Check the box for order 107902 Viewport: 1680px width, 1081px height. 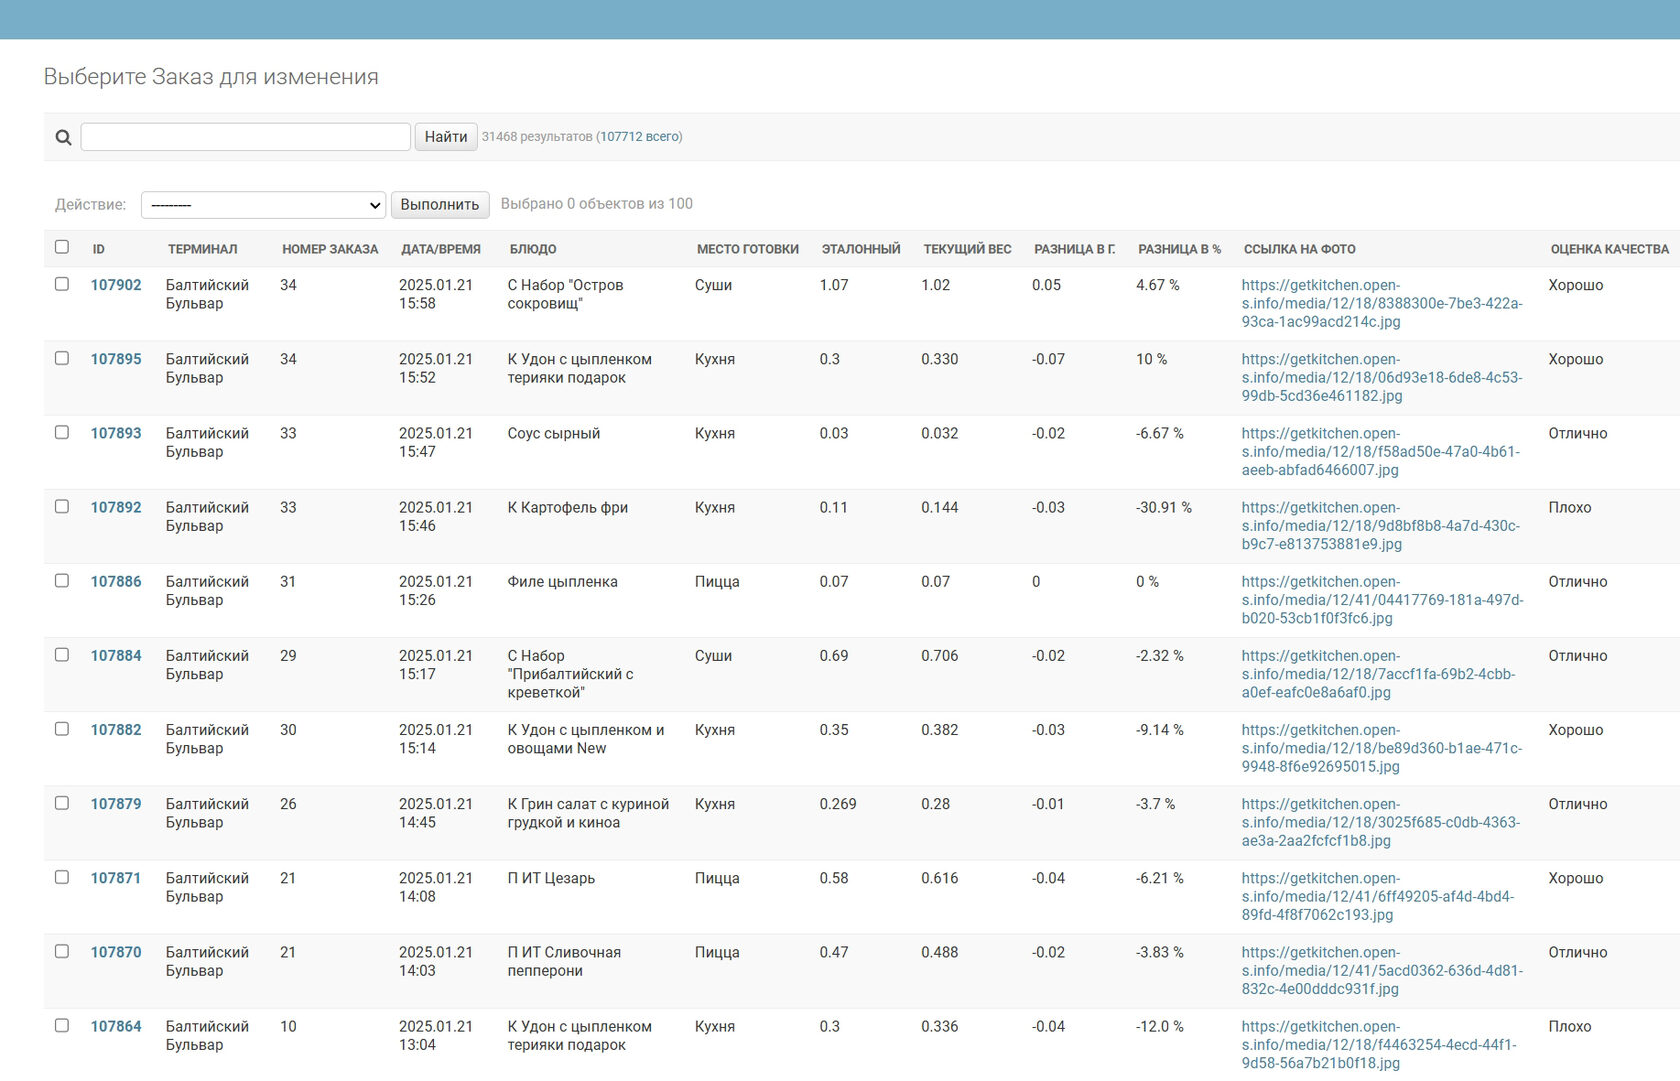click(62, 284)
